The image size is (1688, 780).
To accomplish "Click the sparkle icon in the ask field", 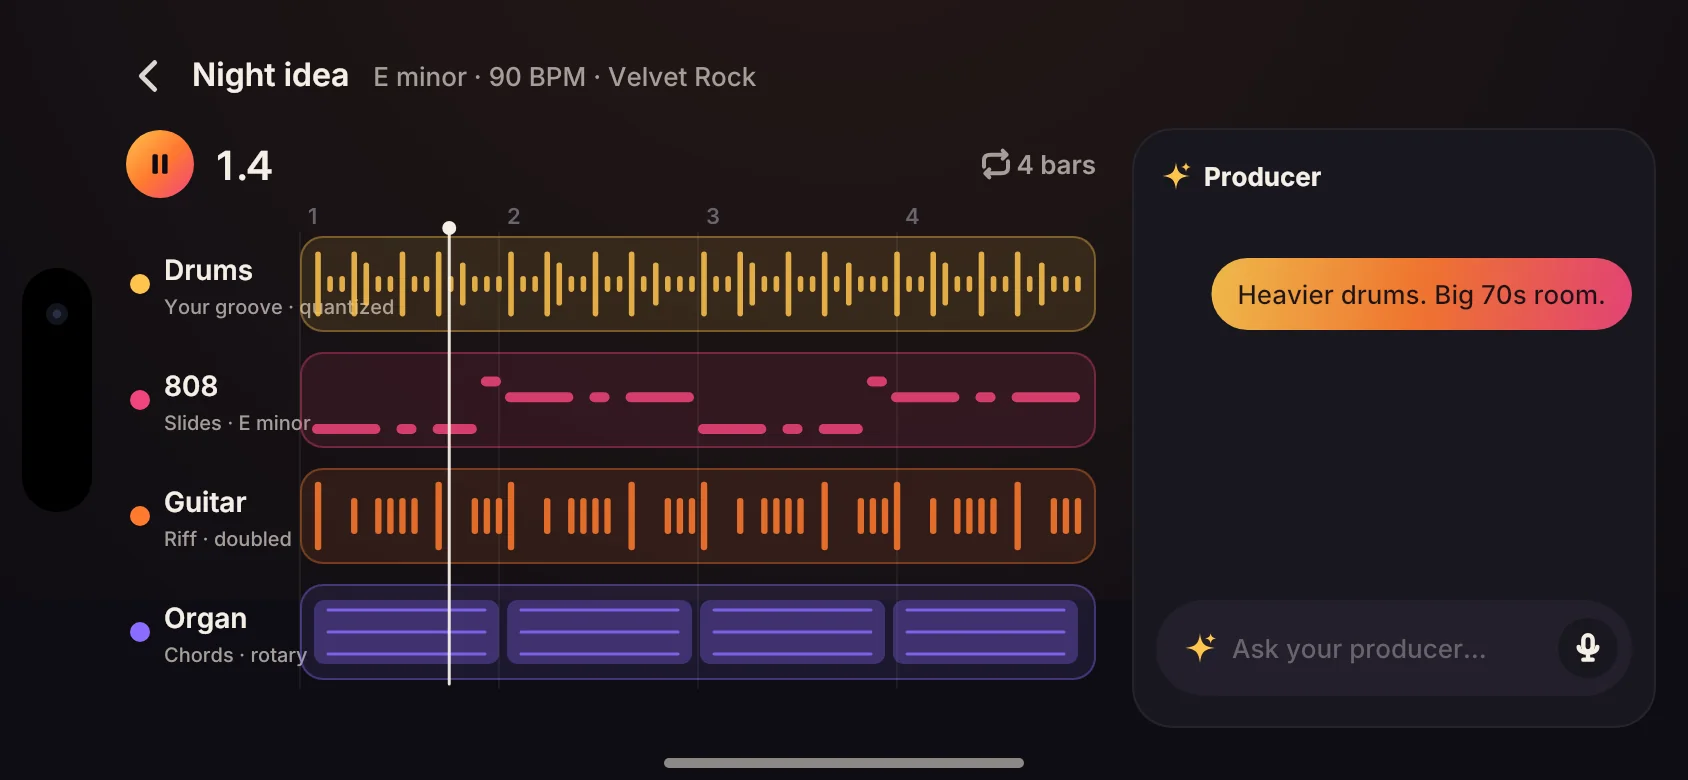I will pos(1200,648).
